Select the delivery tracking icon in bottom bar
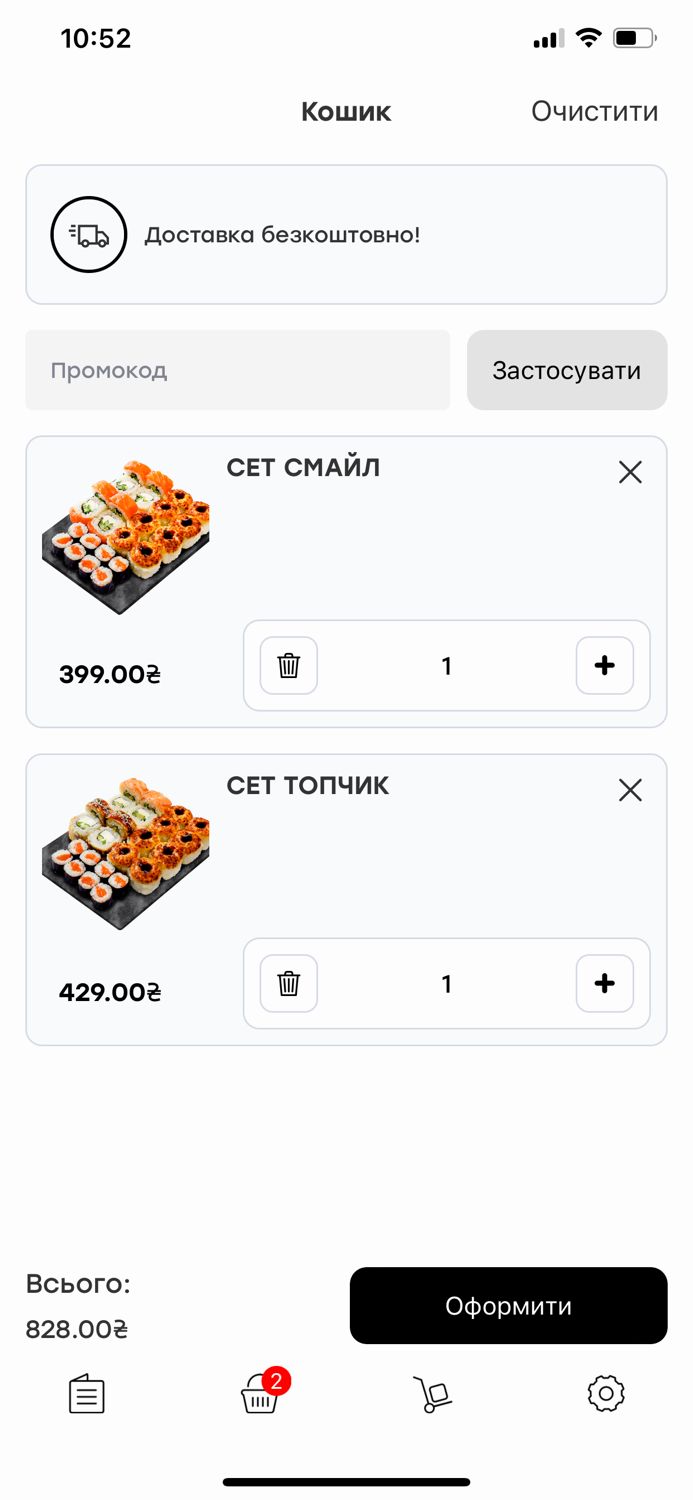 pyautogui.click(x=431, y=1393)
